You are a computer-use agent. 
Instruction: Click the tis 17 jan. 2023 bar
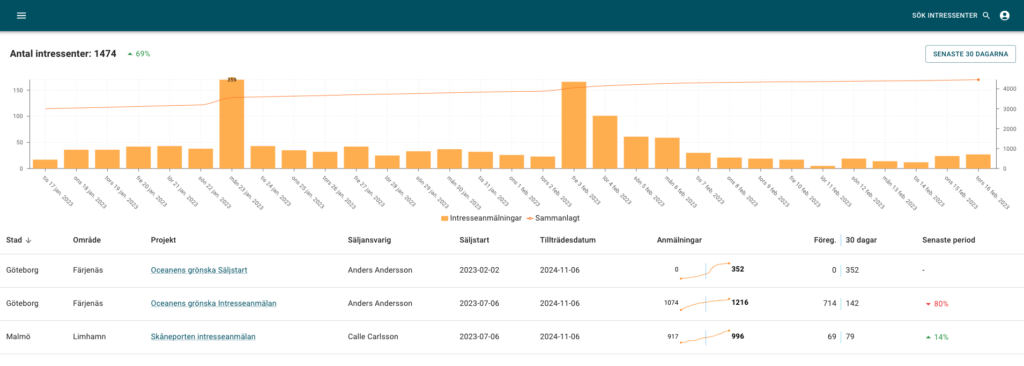(x=45, y=164)
